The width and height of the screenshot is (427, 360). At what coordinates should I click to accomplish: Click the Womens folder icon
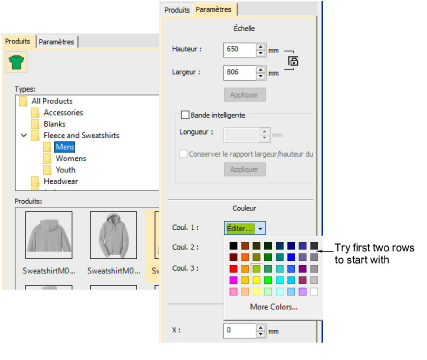click(47, 158)
